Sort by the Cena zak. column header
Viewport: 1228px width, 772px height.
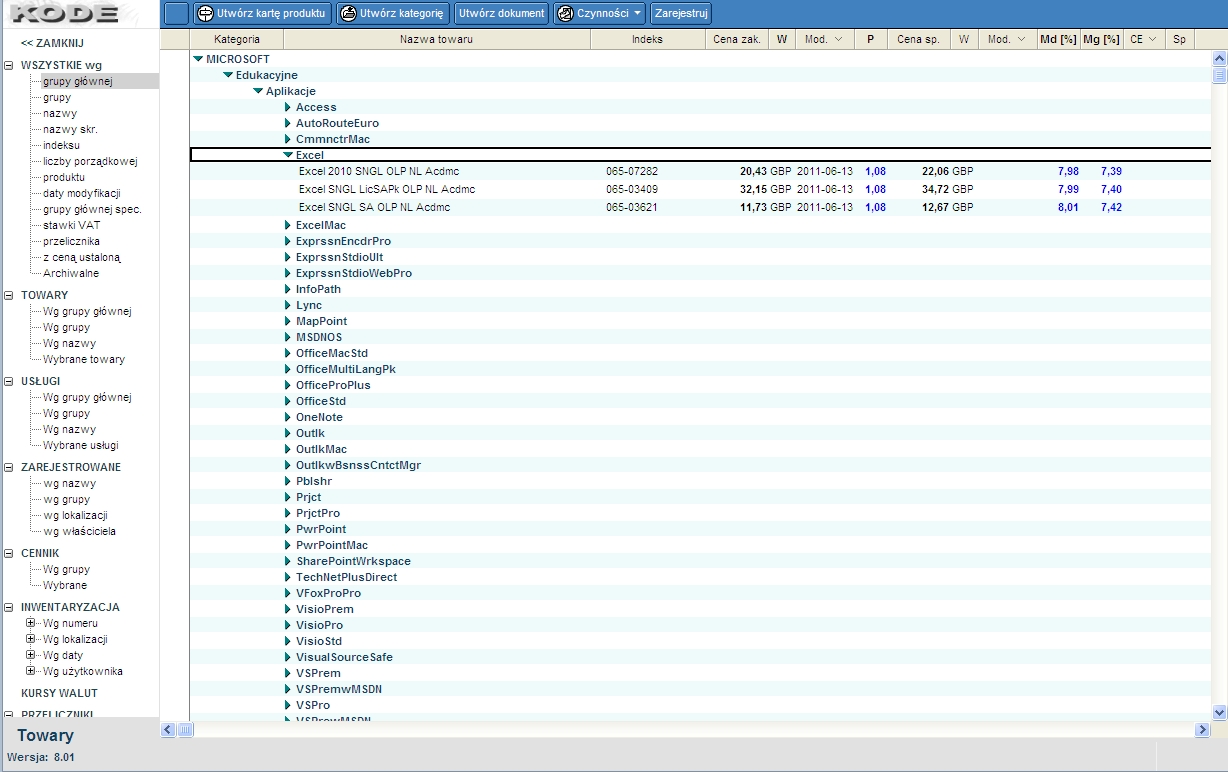point(737,39)
